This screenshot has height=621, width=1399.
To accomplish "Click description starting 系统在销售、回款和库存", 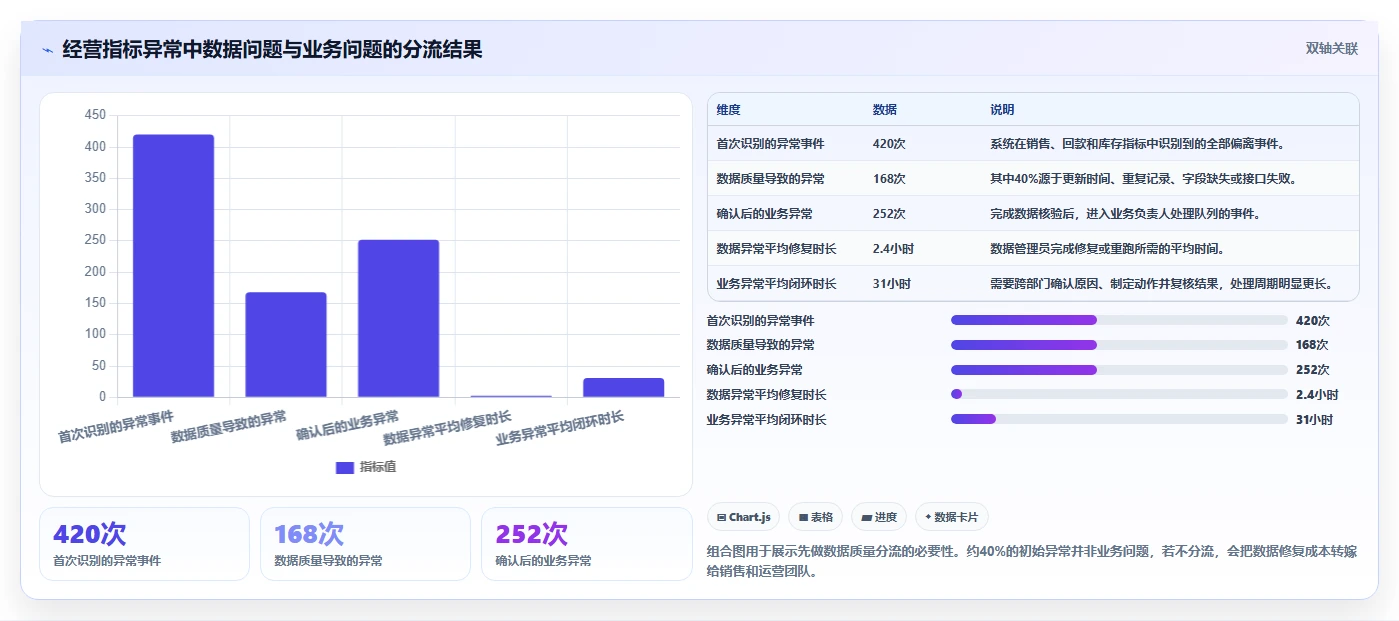I will click(1137, 144).
